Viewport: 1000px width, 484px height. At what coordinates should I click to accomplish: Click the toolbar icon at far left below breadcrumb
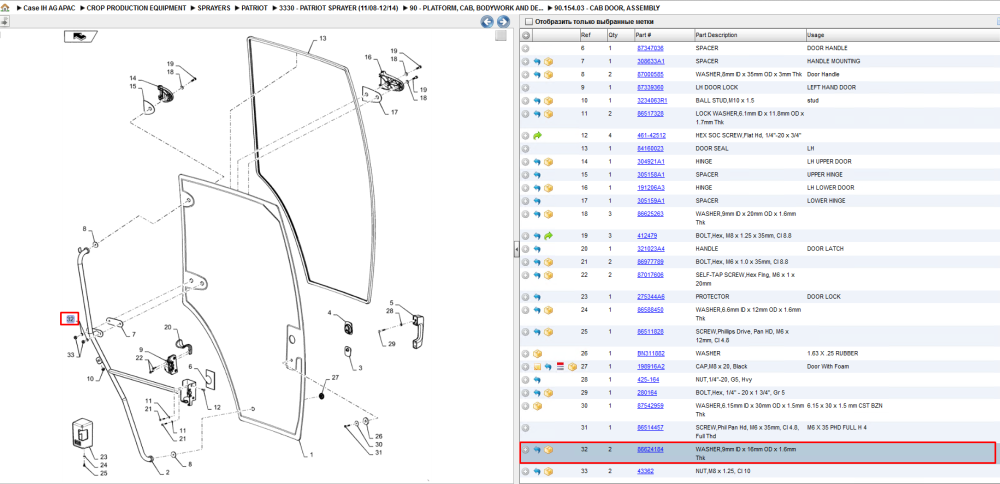[x=4, y=21]
